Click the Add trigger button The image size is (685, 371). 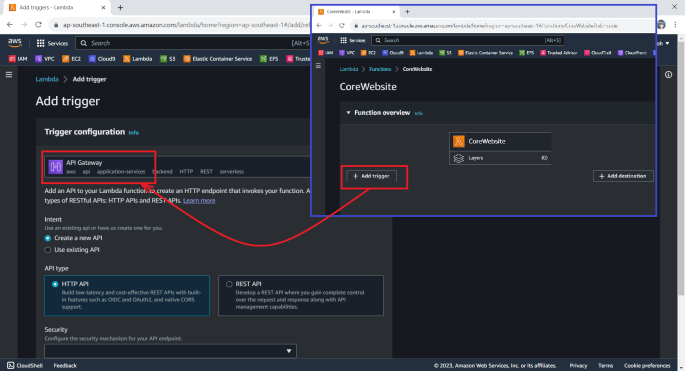(371, 176)
